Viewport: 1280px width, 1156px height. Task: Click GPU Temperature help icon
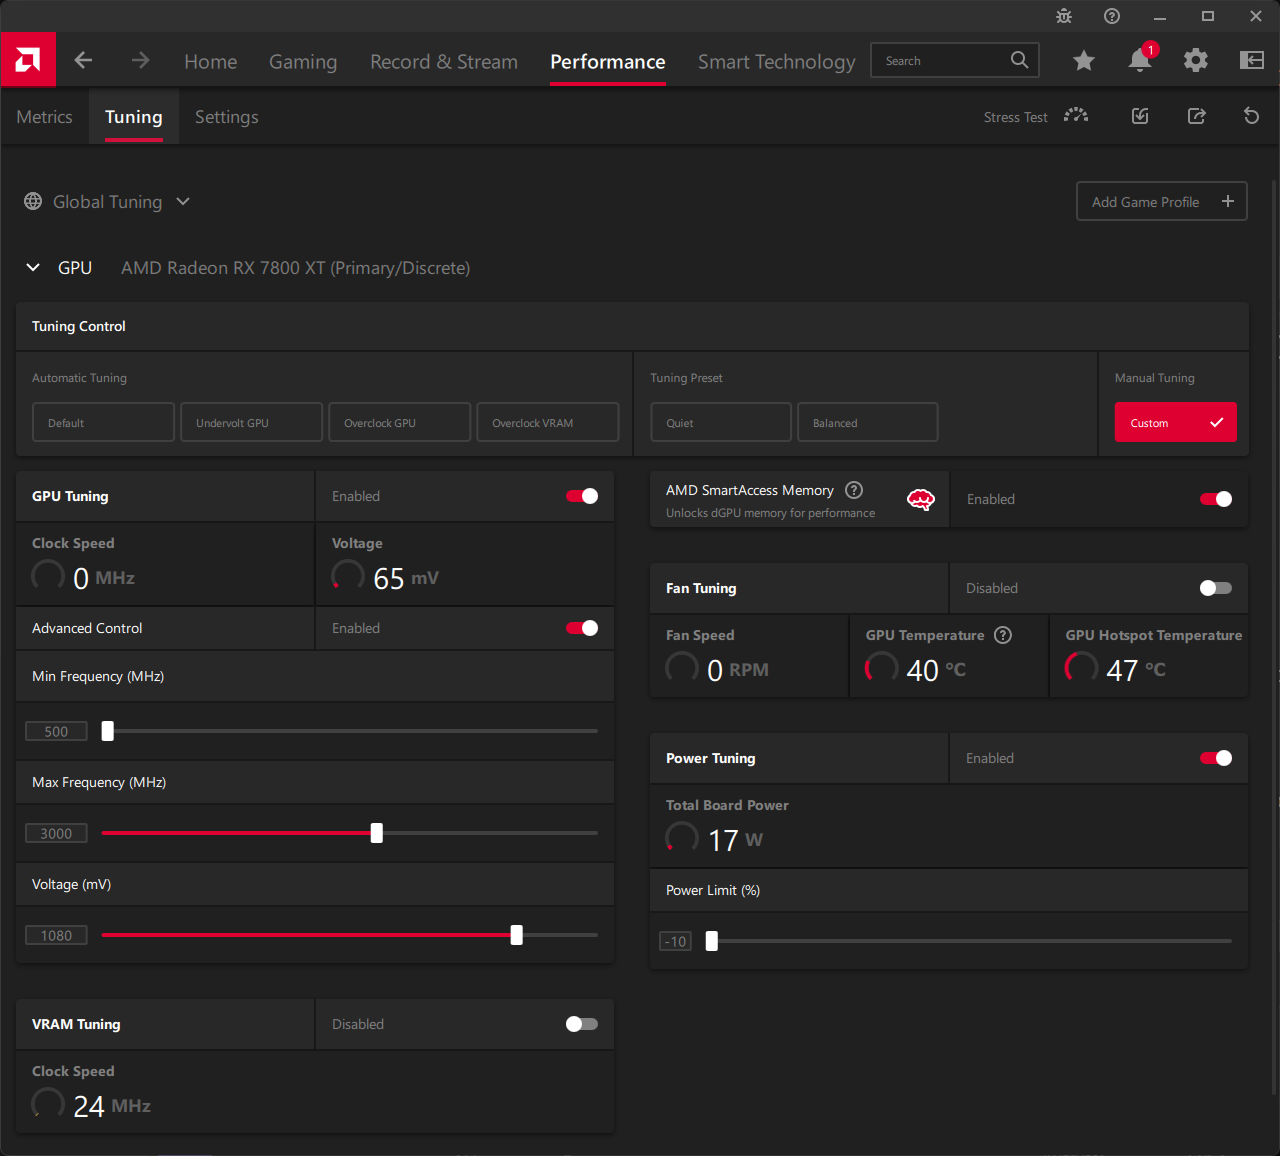point(1003,635)
